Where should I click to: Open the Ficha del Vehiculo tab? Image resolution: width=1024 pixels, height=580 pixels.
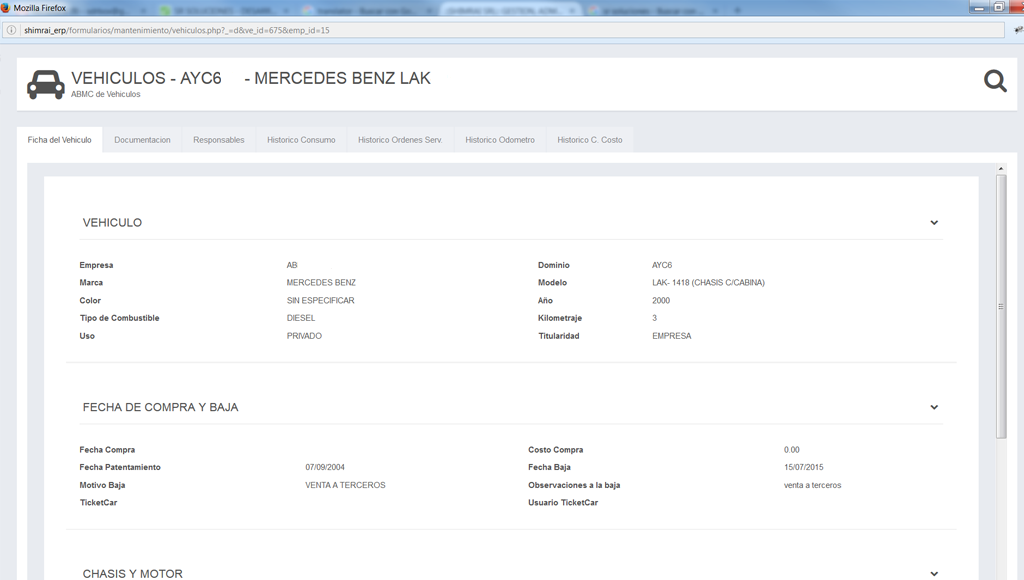(x=59, y=140)
